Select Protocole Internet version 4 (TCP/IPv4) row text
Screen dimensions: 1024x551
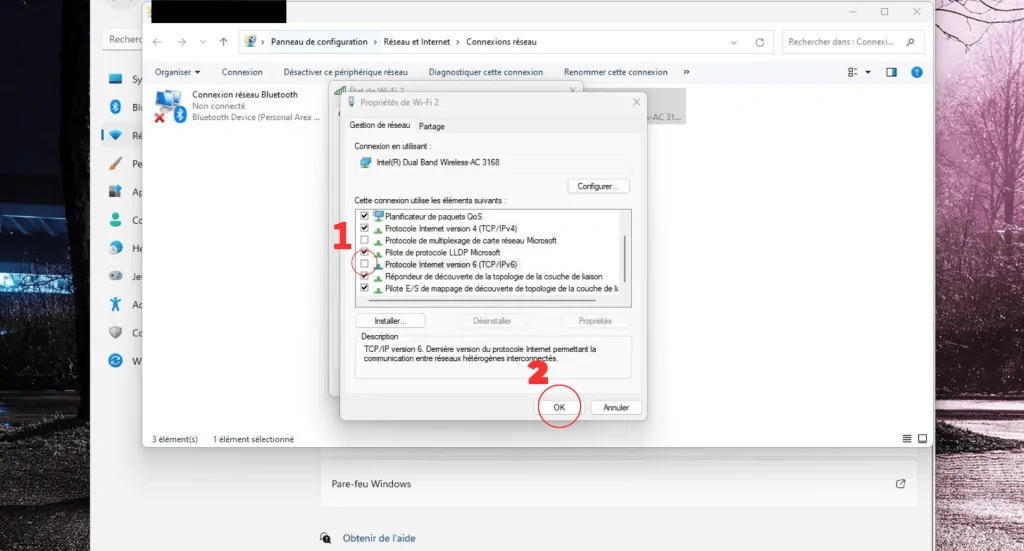(x=451, y=228)
